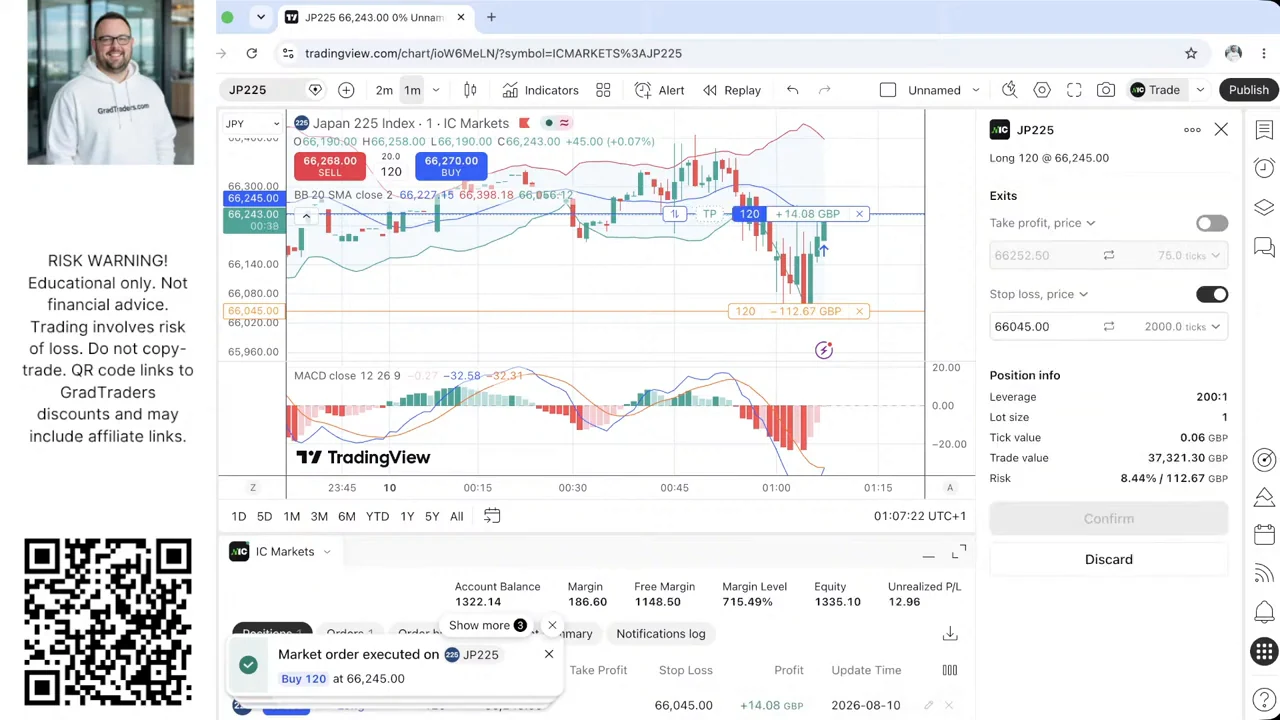
Task: Click the red SELL 66,268.00 button
Action: tap(329, 166)
